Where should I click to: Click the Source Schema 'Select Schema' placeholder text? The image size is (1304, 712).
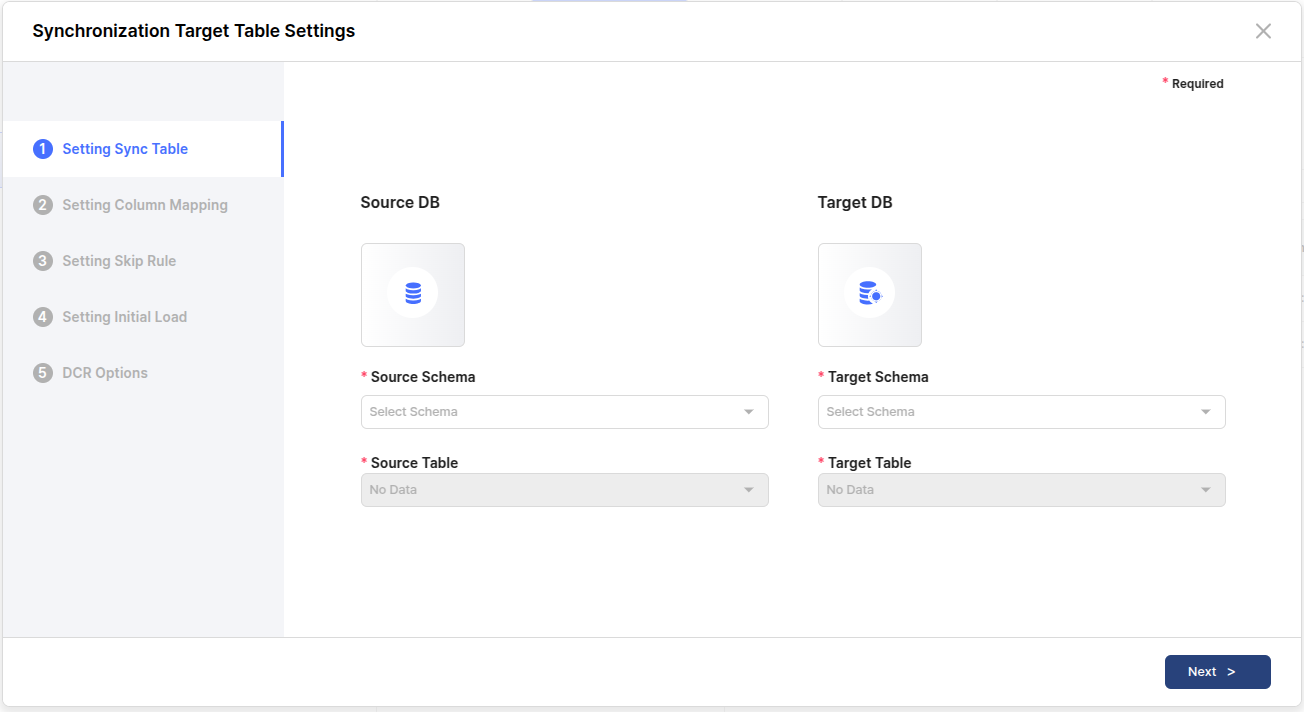[x=413, y=412]
